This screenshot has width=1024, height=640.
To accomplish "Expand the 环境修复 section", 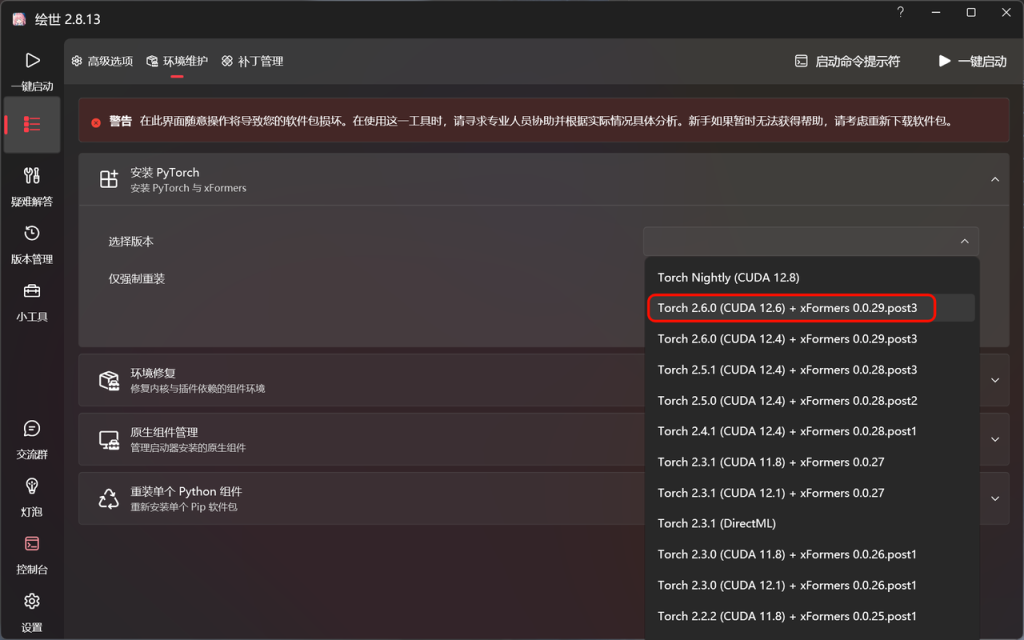I will pos(994,380).
